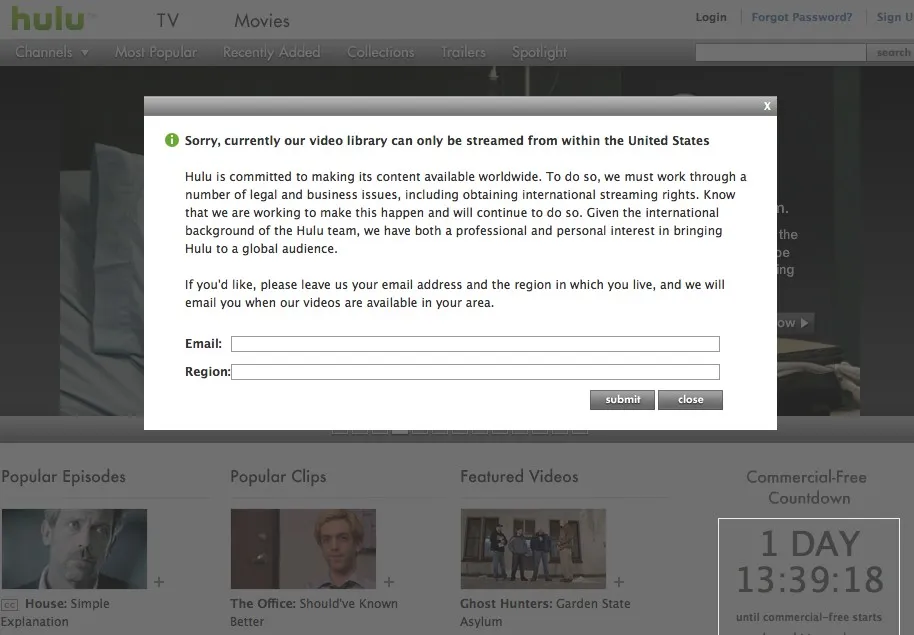914x635 pixels.
Task: Click the 13:39:18 countdown timer
Action: (810, 580)
